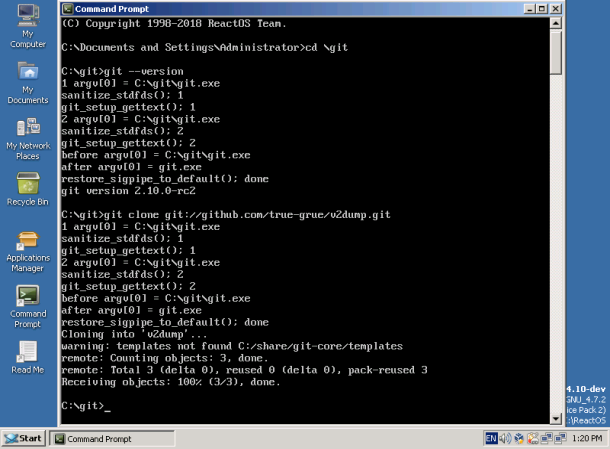Launch the Applications Manager desktop shortcut
Screen dimensions: 610x449
click(x=28, y=252)
